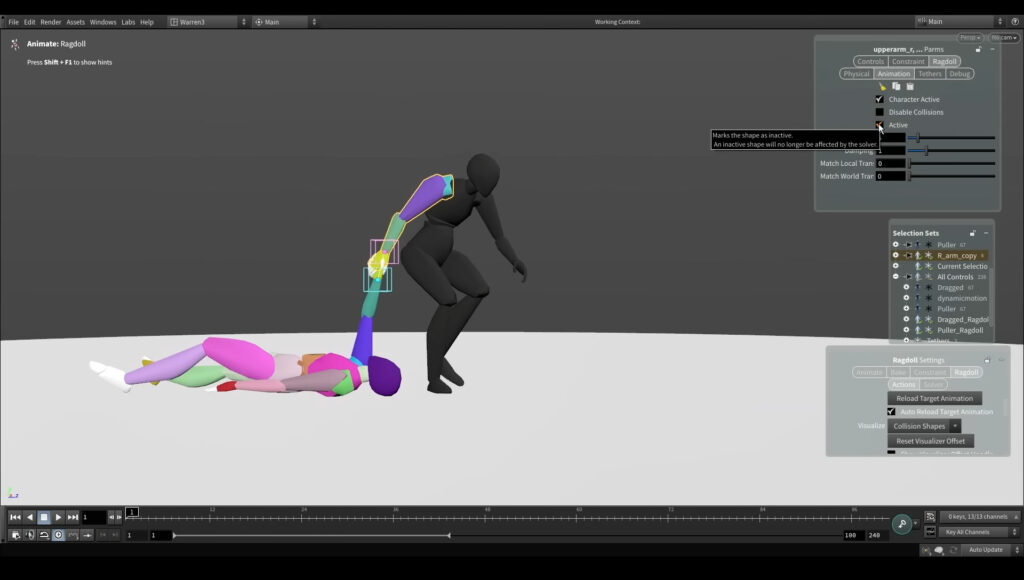Click Reload Target Animation button

pyautogui.click(x=935, y=398)
